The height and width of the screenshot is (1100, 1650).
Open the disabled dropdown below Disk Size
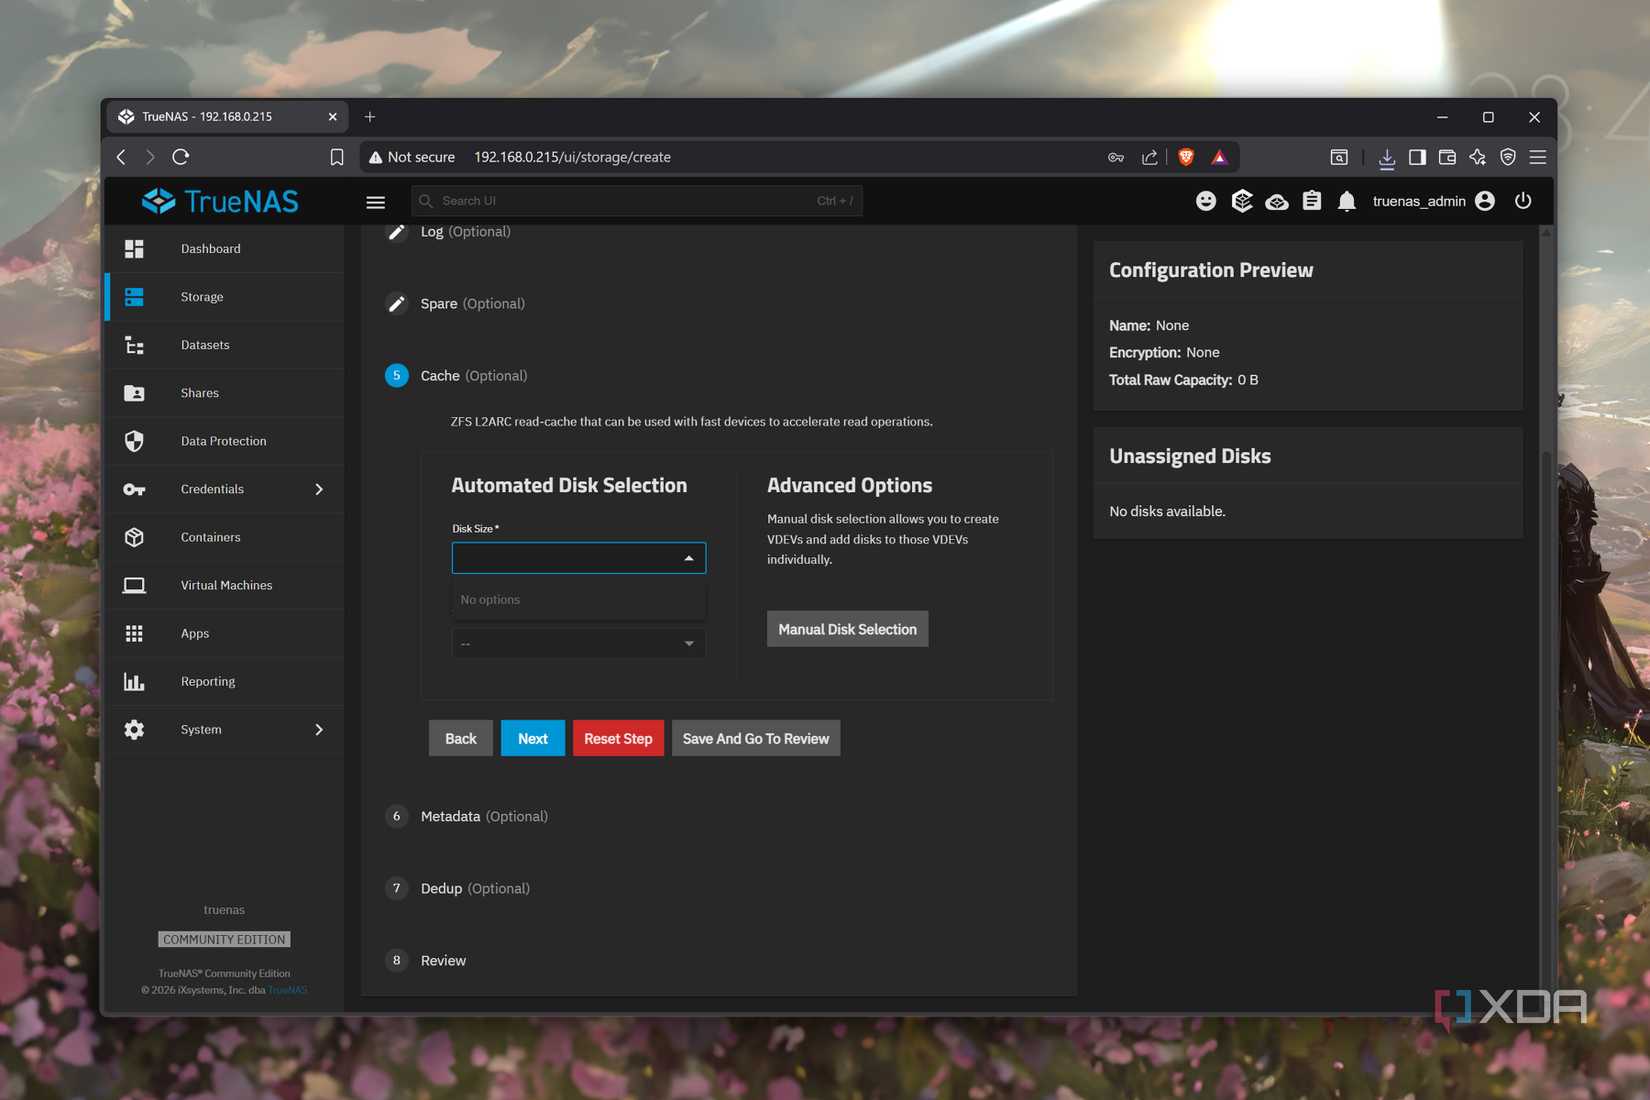[x=579, y=643]
